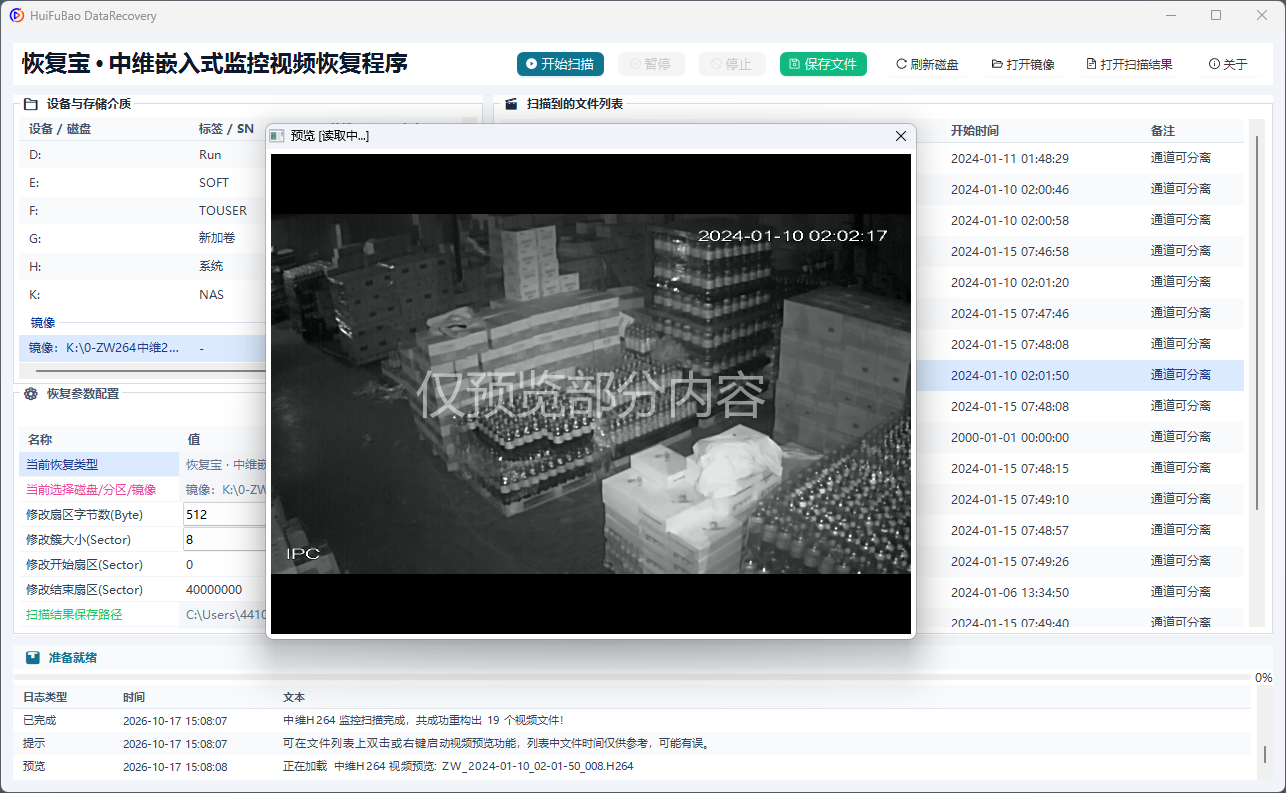Viewport: 1286px width, 793px height.
Task: Edit the 修改扇区字节数 field showing 512
Action: (225, 515)
